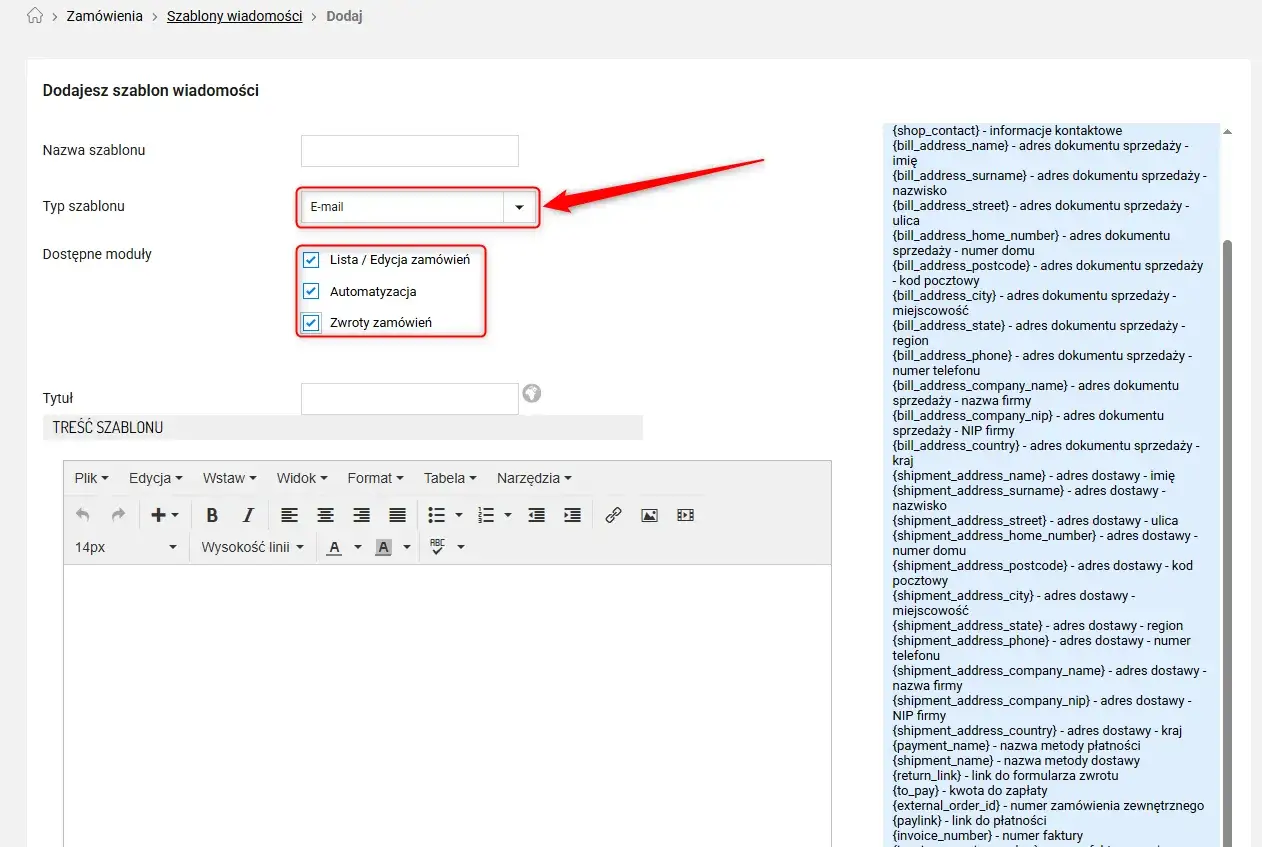Expand the numbered list style arrow

click(x=508, y=515)
